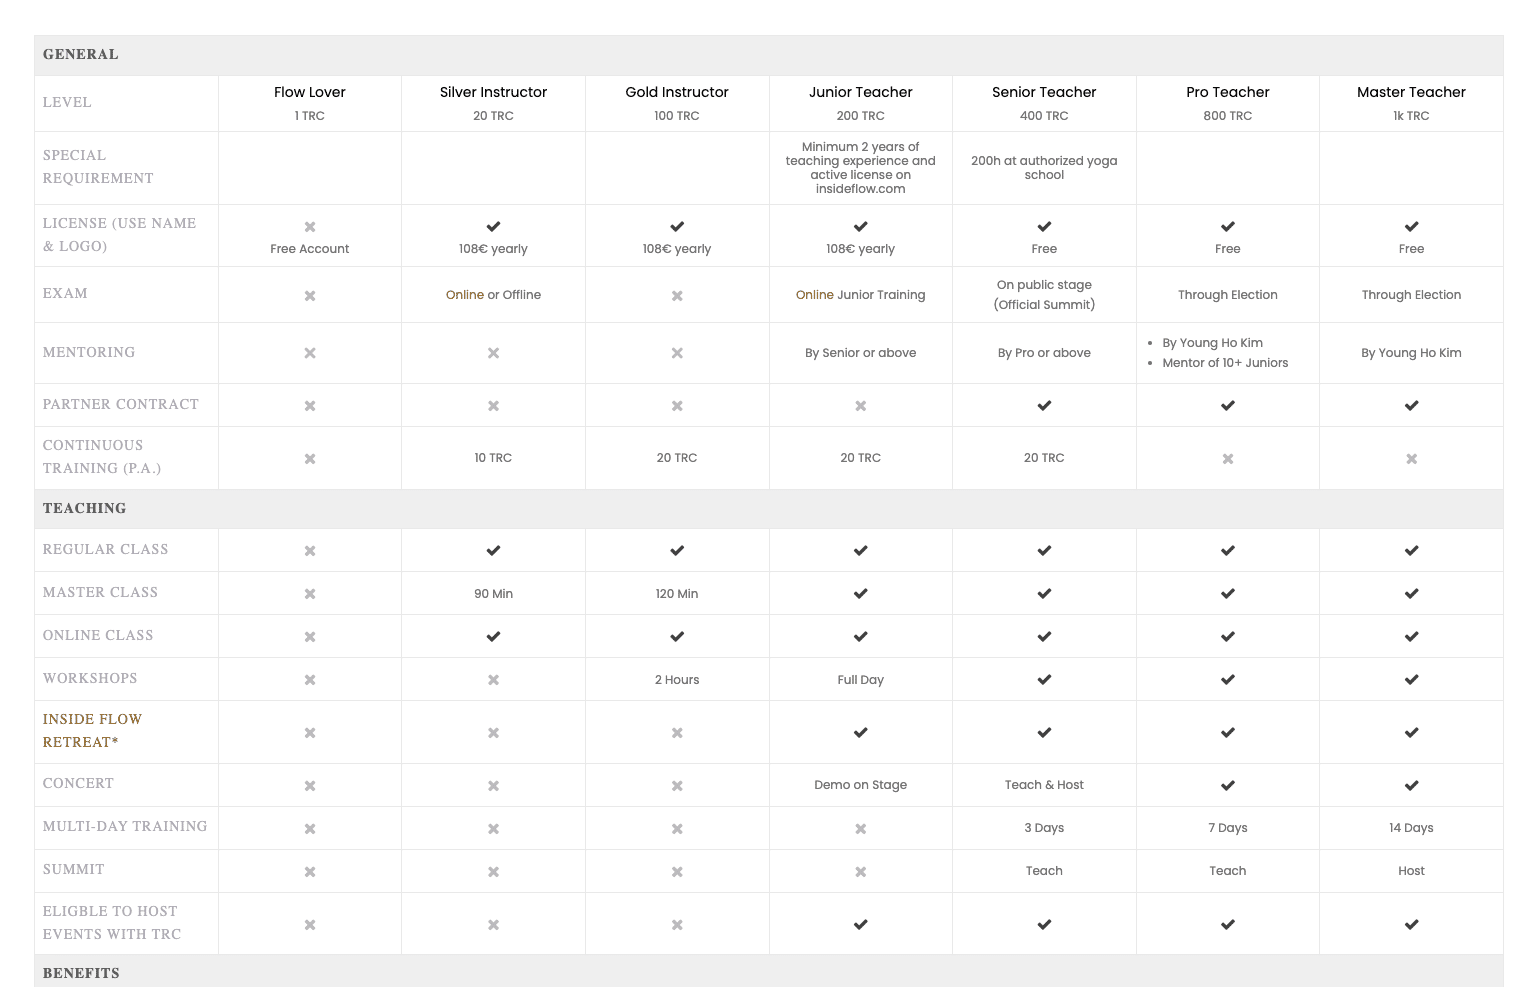Click the checkmark under Silver Instructor license
The height and width of the screenshot is (987, 1522).
(x=493, y=227)
